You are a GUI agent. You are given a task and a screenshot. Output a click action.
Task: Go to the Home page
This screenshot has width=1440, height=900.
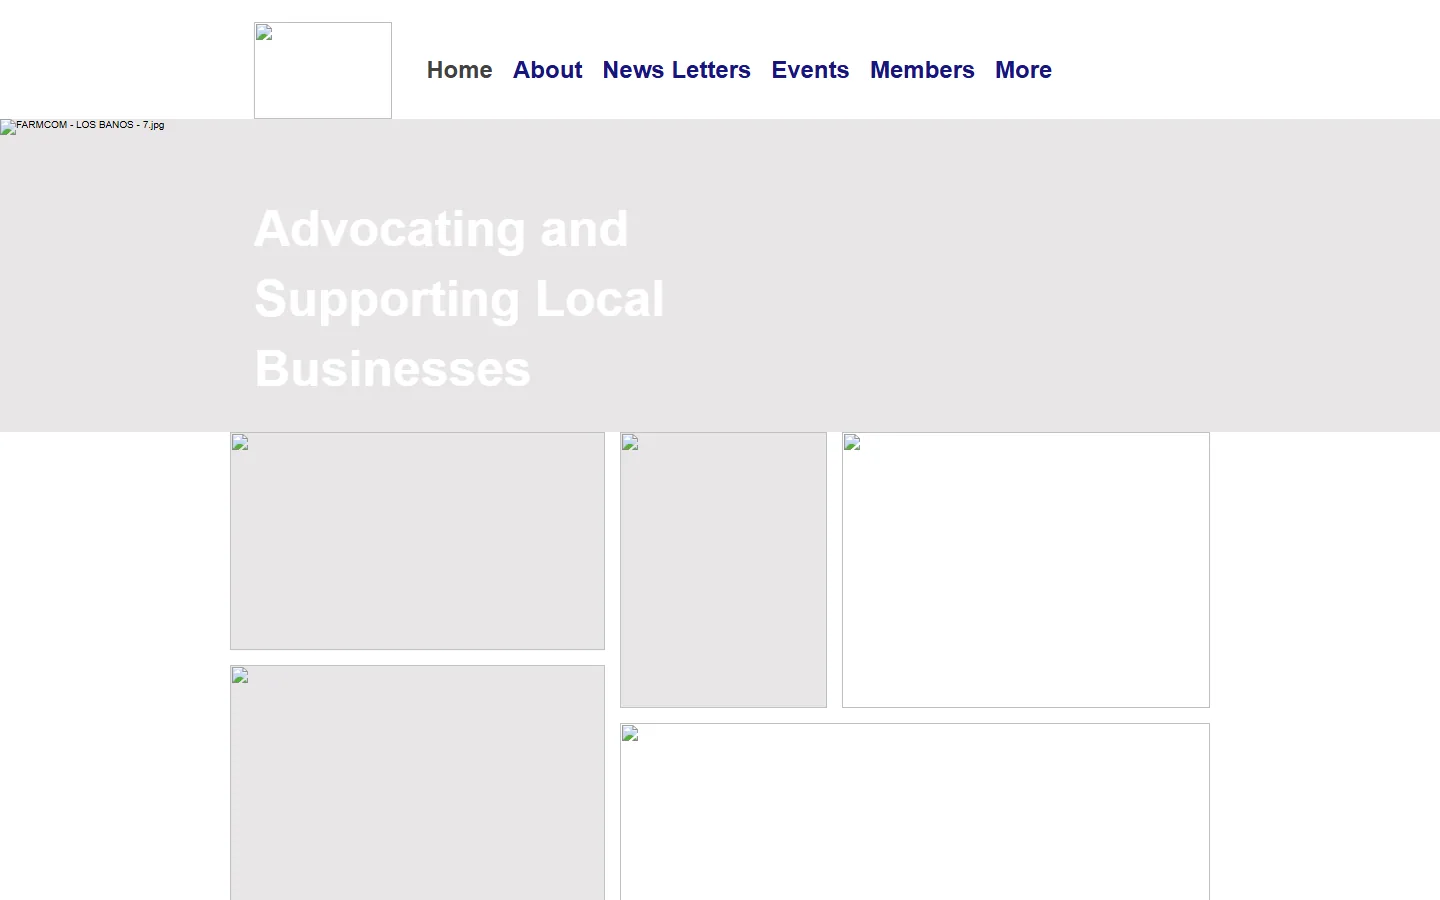pyautogui.click(x=460, y=70)
